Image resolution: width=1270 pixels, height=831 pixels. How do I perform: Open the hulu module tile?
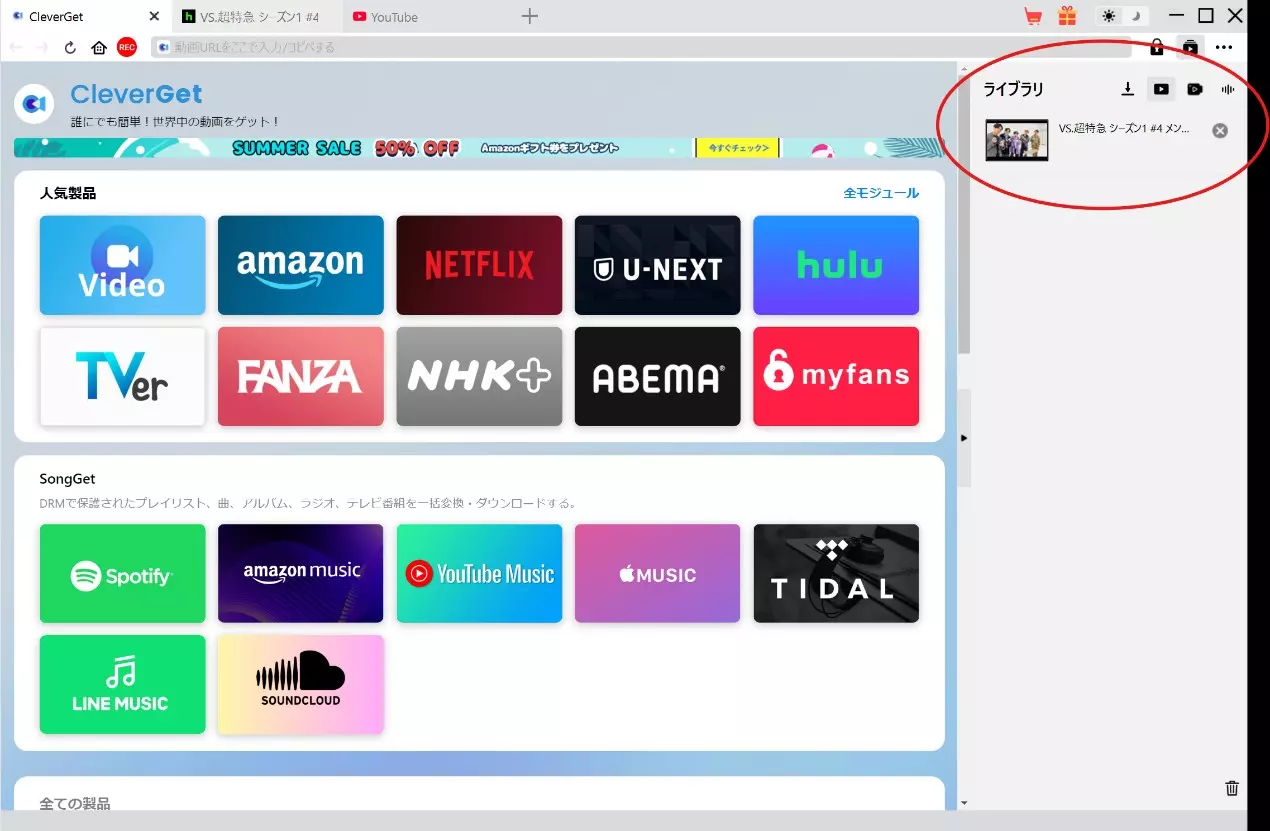[836, 265]
